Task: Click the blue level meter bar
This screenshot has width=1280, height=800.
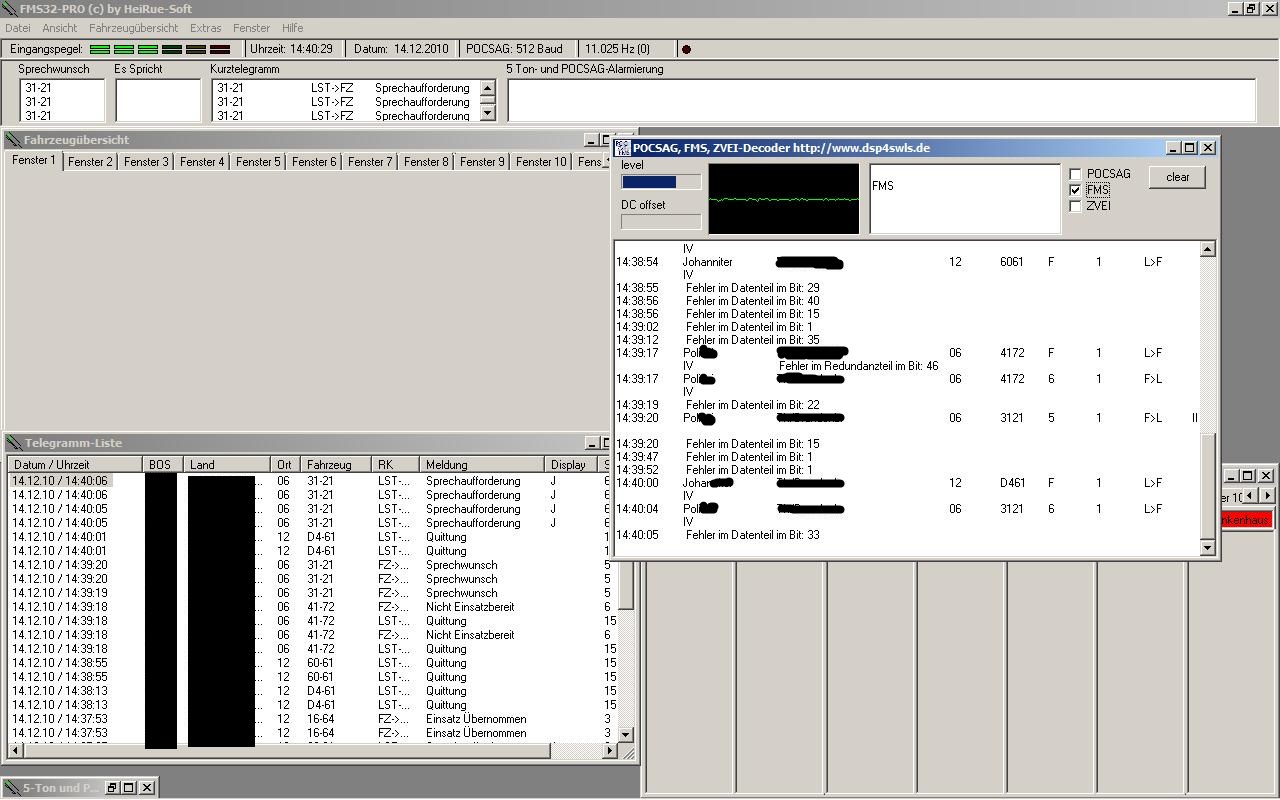Action: 649,182
